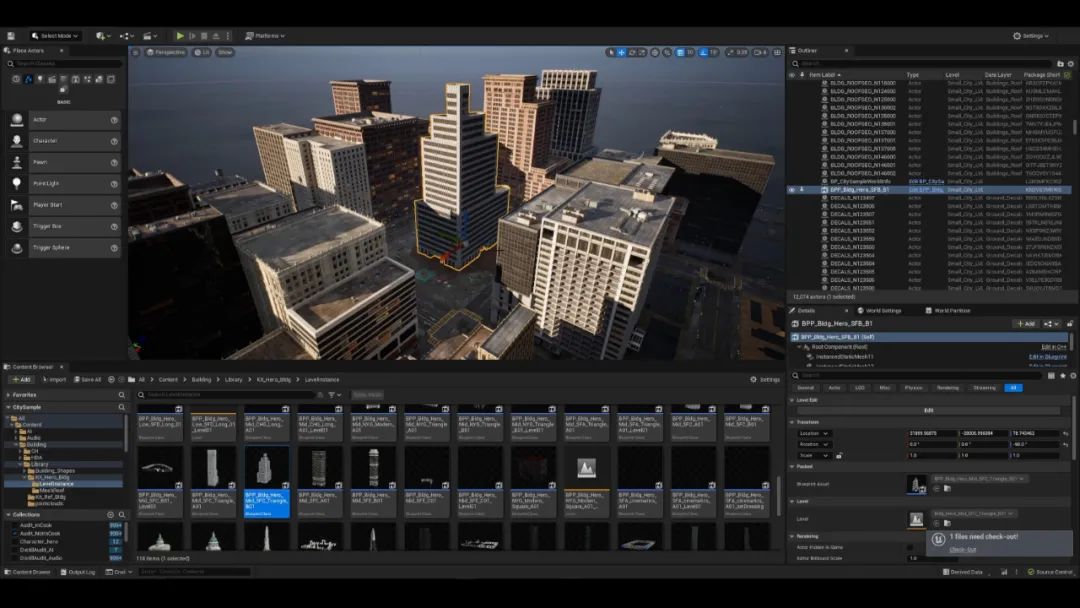Open the Platforms dropdown menu
1080x608 pixels.
pos(265,36)
